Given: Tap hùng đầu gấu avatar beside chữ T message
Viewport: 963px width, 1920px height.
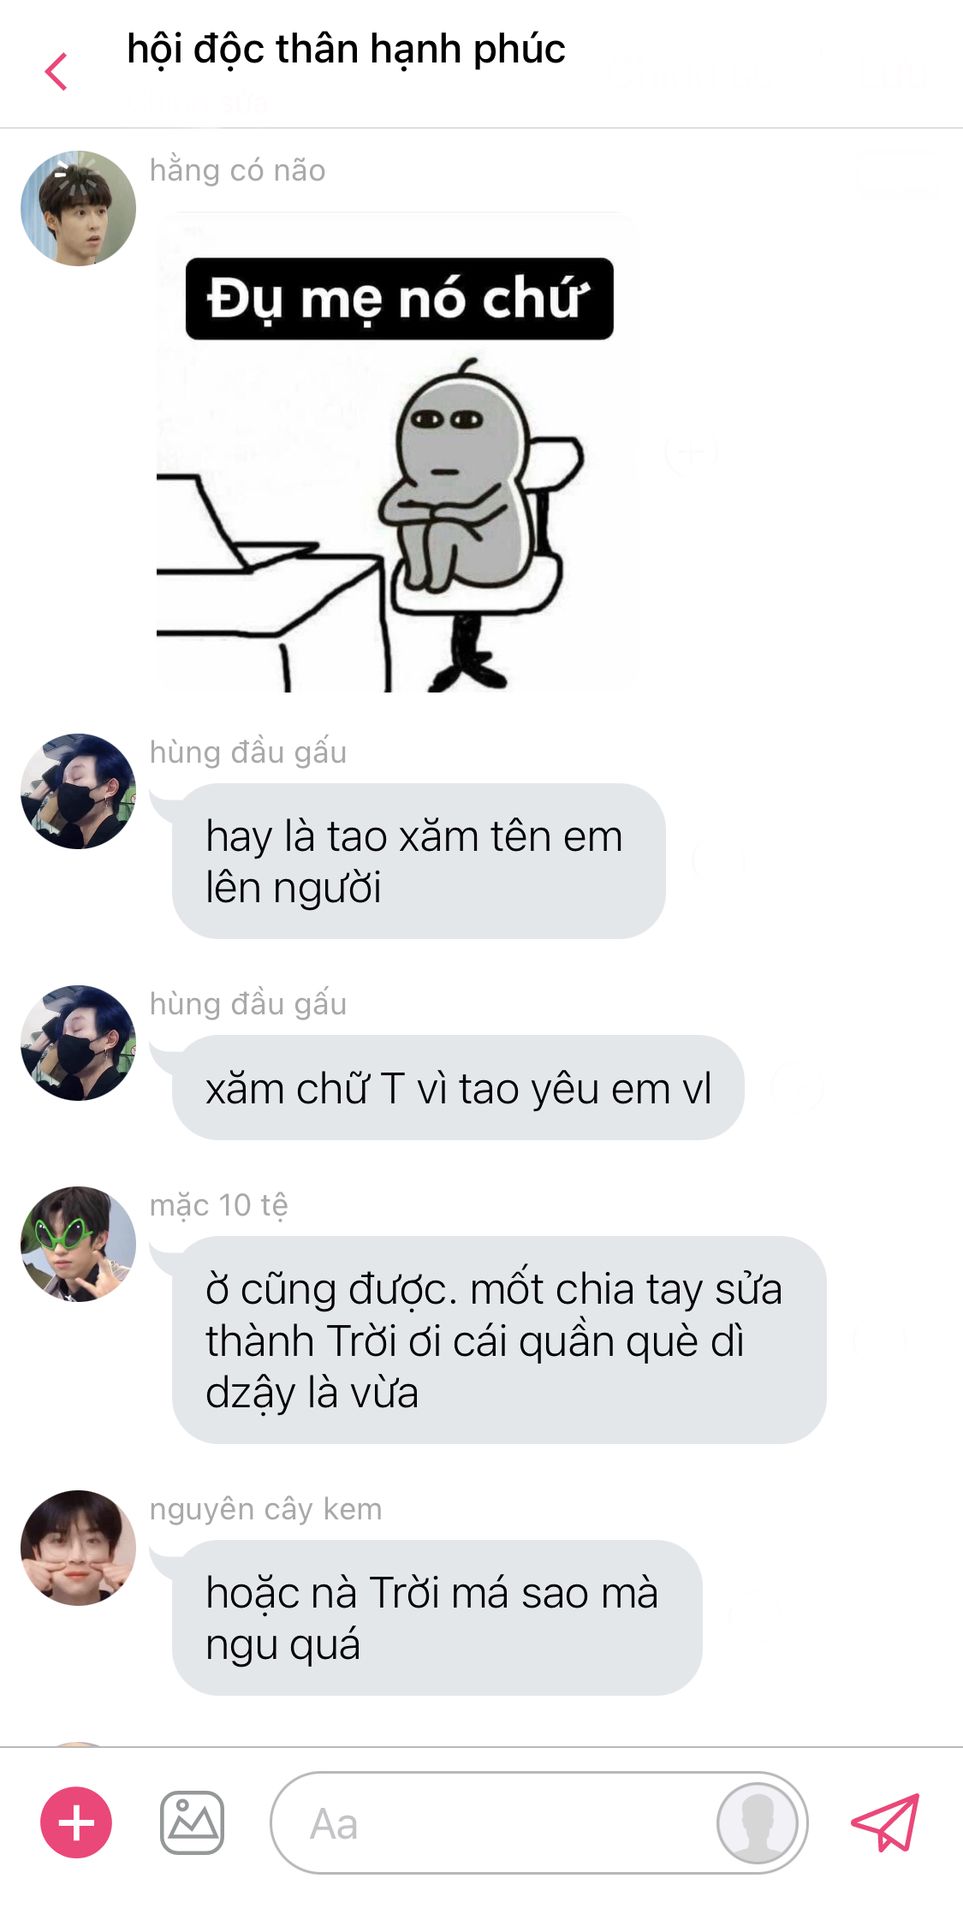Looking at the screenshot, I should click(78, 1043).
